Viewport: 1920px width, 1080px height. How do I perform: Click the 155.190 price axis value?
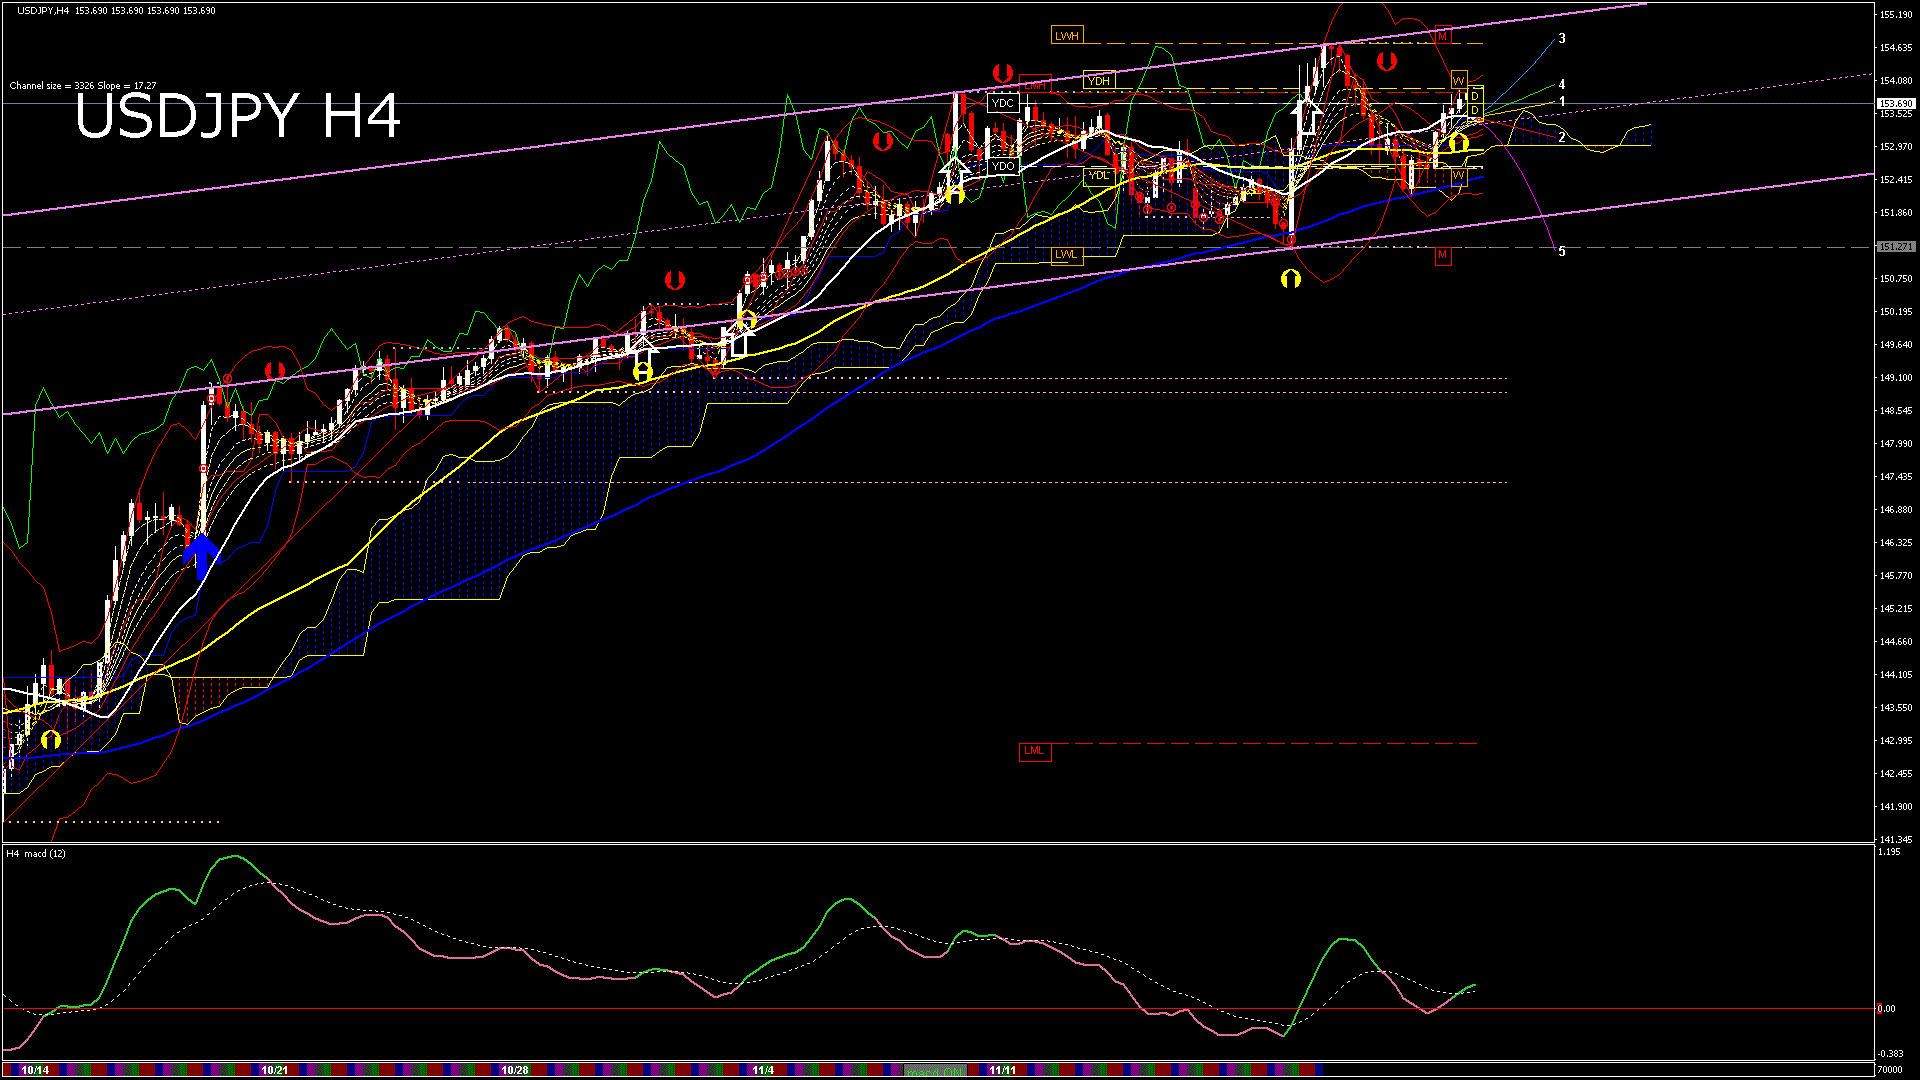1897,15
